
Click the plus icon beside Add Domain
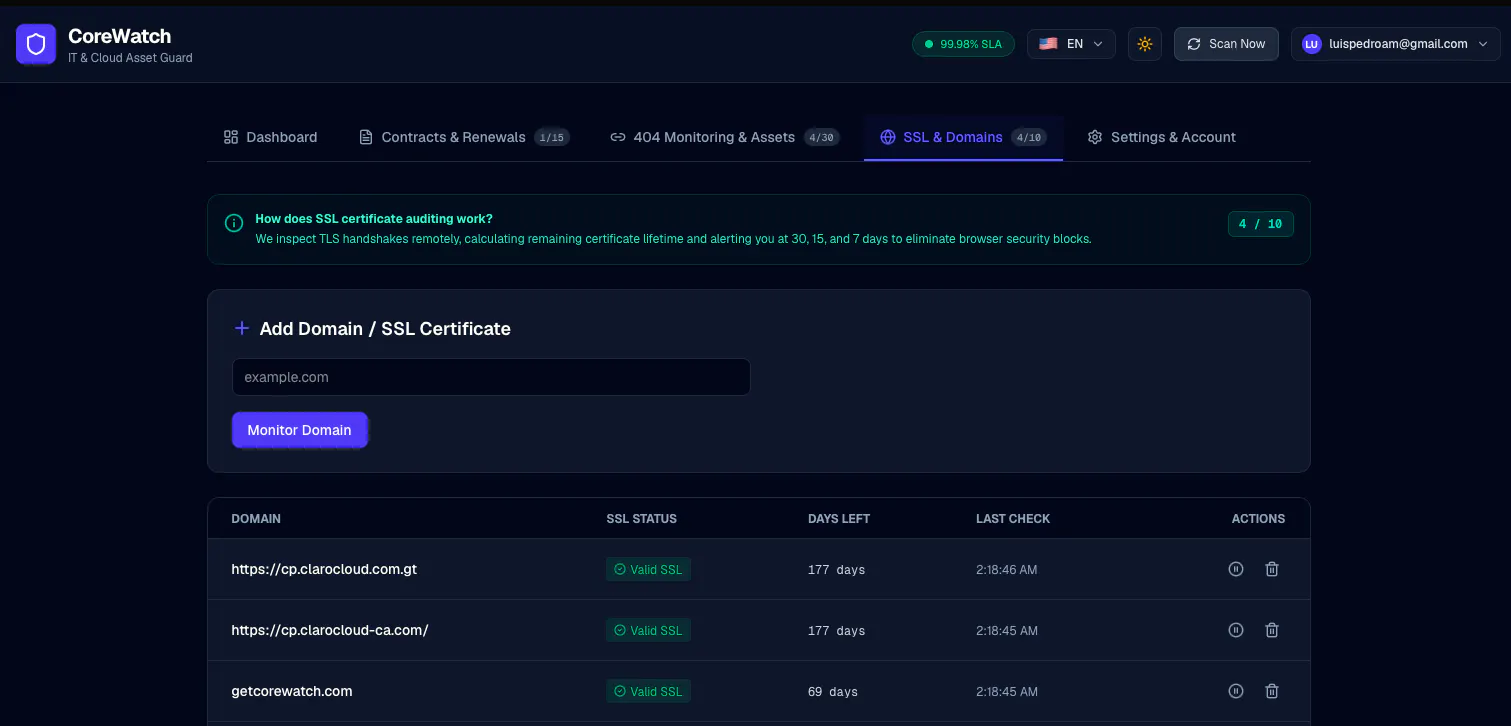[241, 328]
